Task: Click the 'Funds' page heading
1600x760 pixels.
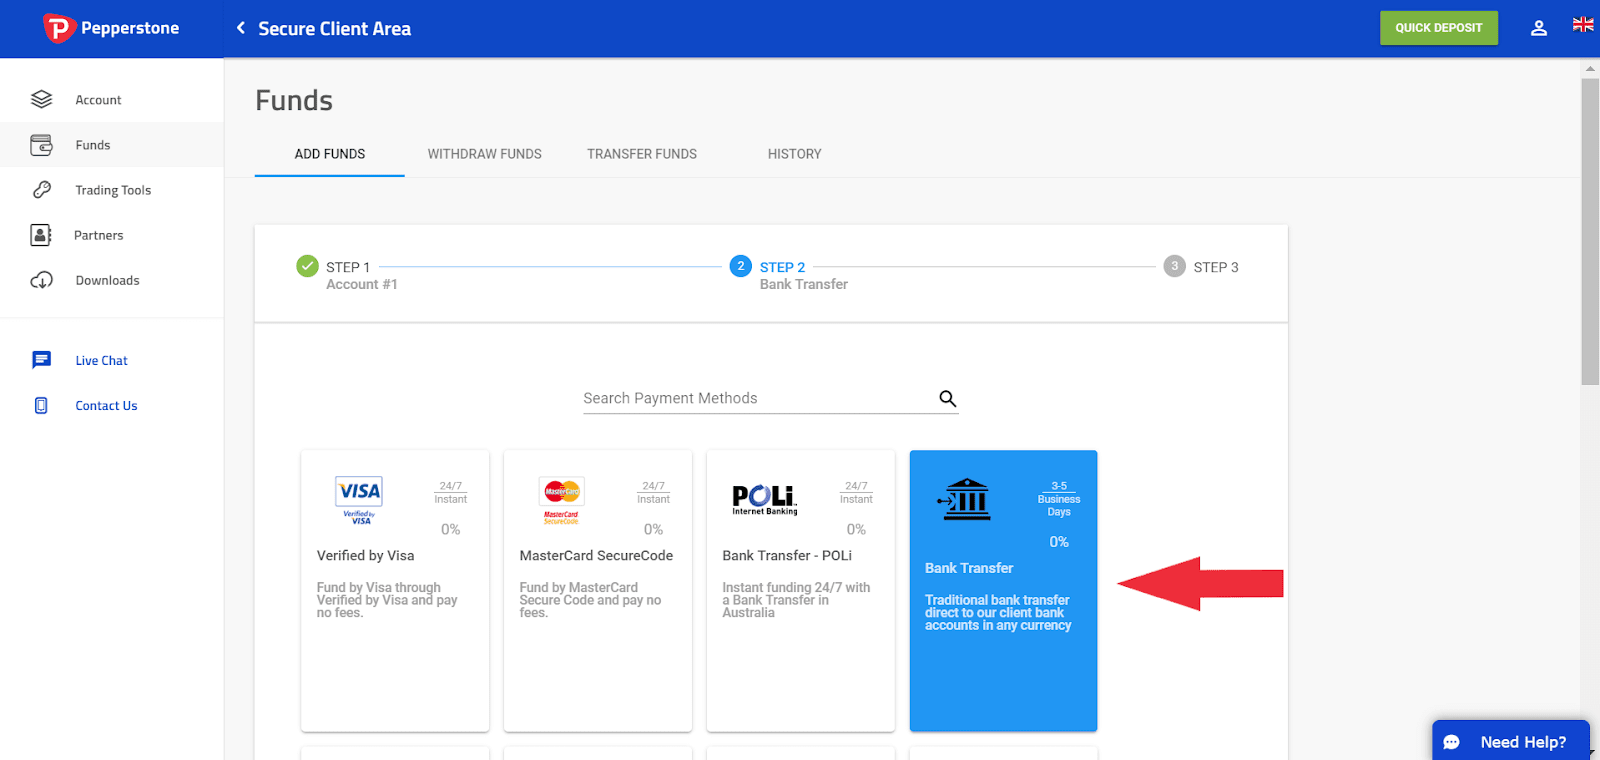Action: 294,100
